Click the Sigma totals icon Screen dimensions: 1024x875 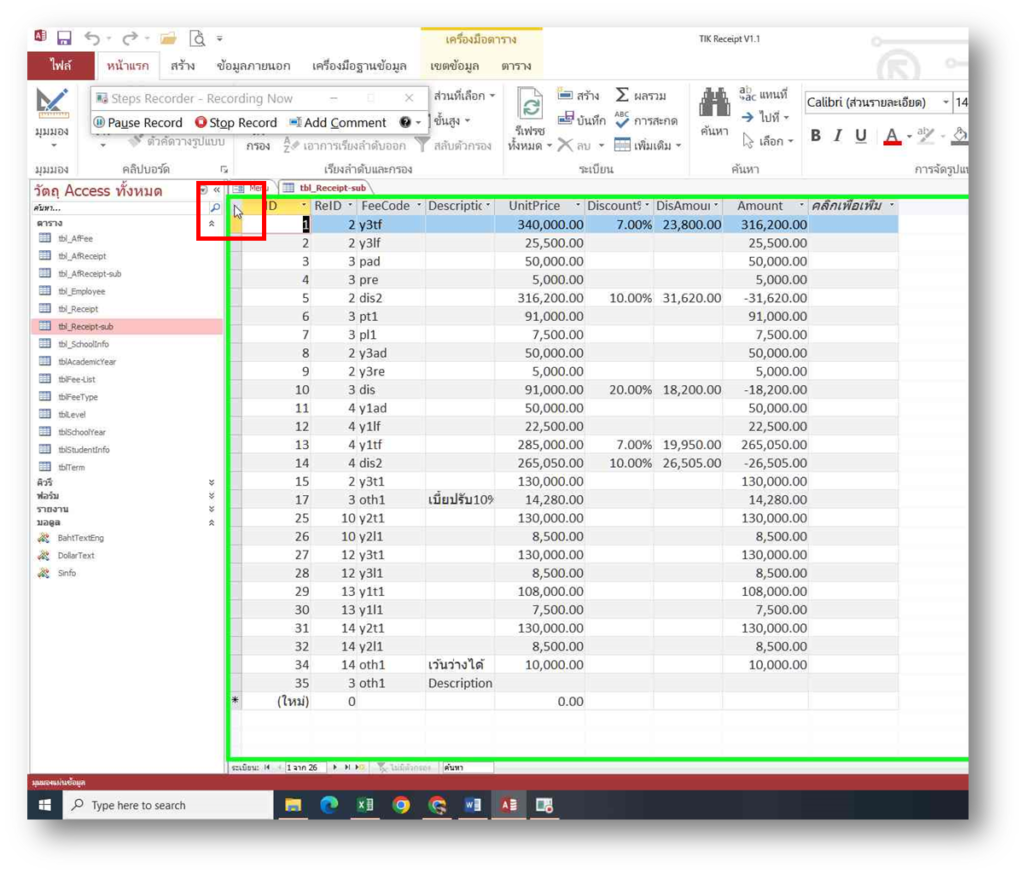(x=622, y=95)
